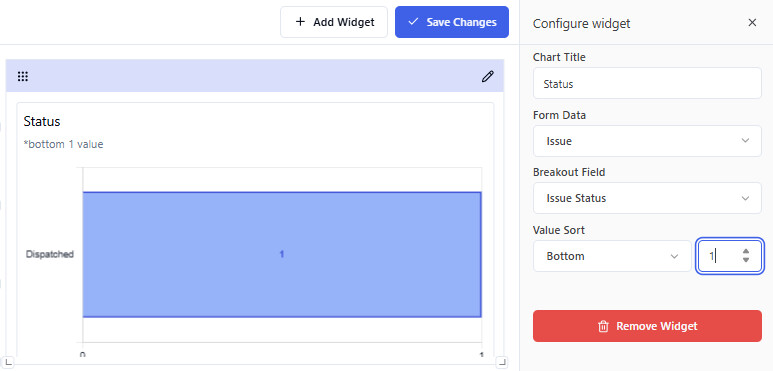Open the Form Data dropdown showing Issue
This screenshot has width=773, height=371.
coord(647,141)
